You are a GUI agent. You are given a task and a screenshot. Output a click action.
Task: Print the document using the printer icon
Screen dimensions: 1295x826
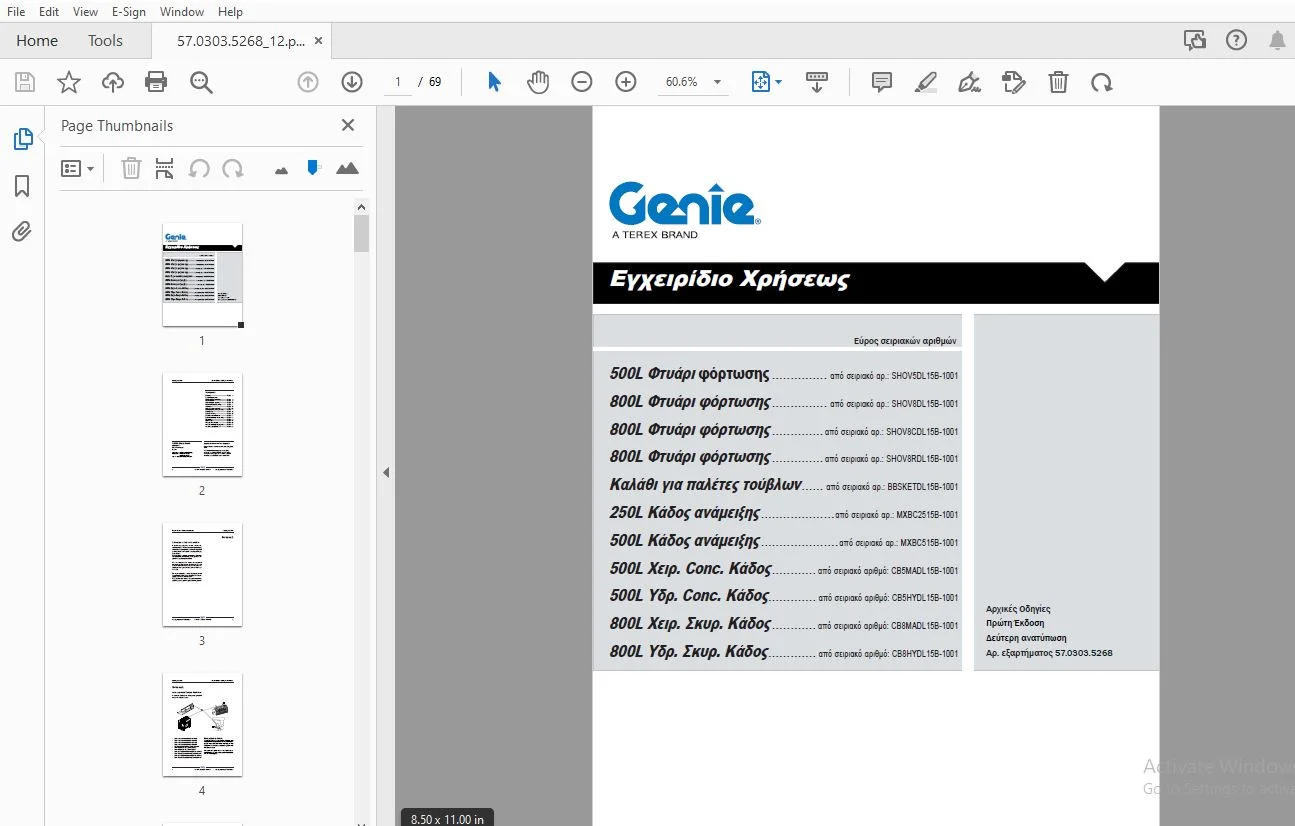point(156,82)
